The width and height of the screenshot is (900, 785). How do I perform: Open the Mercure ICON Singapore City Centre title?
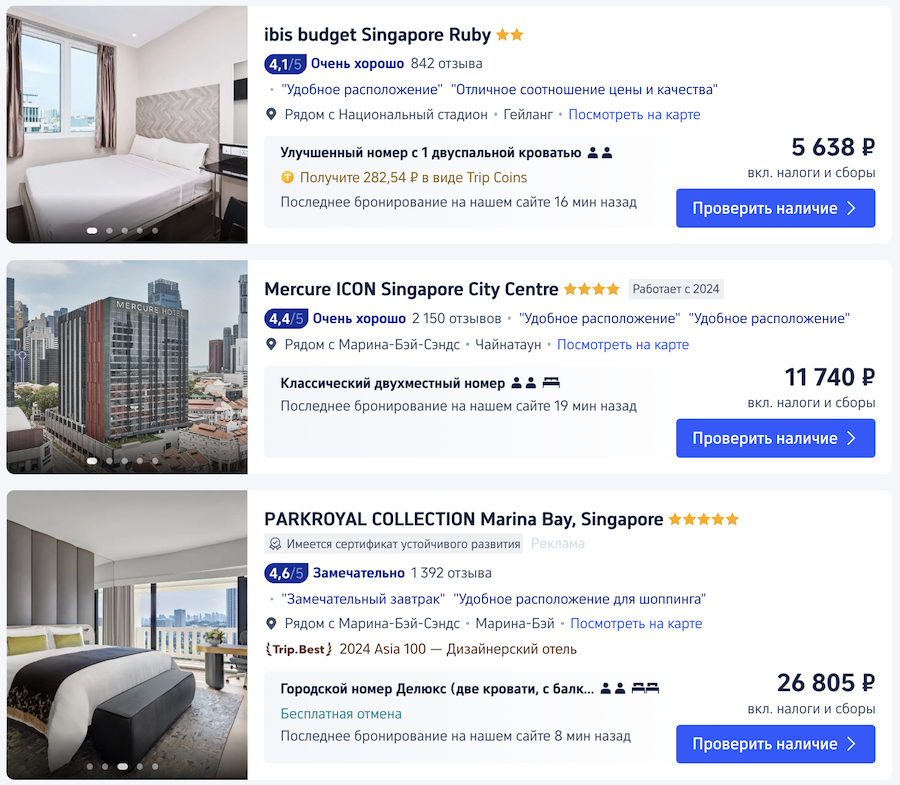pyautogui.click(x=411, y=289)
